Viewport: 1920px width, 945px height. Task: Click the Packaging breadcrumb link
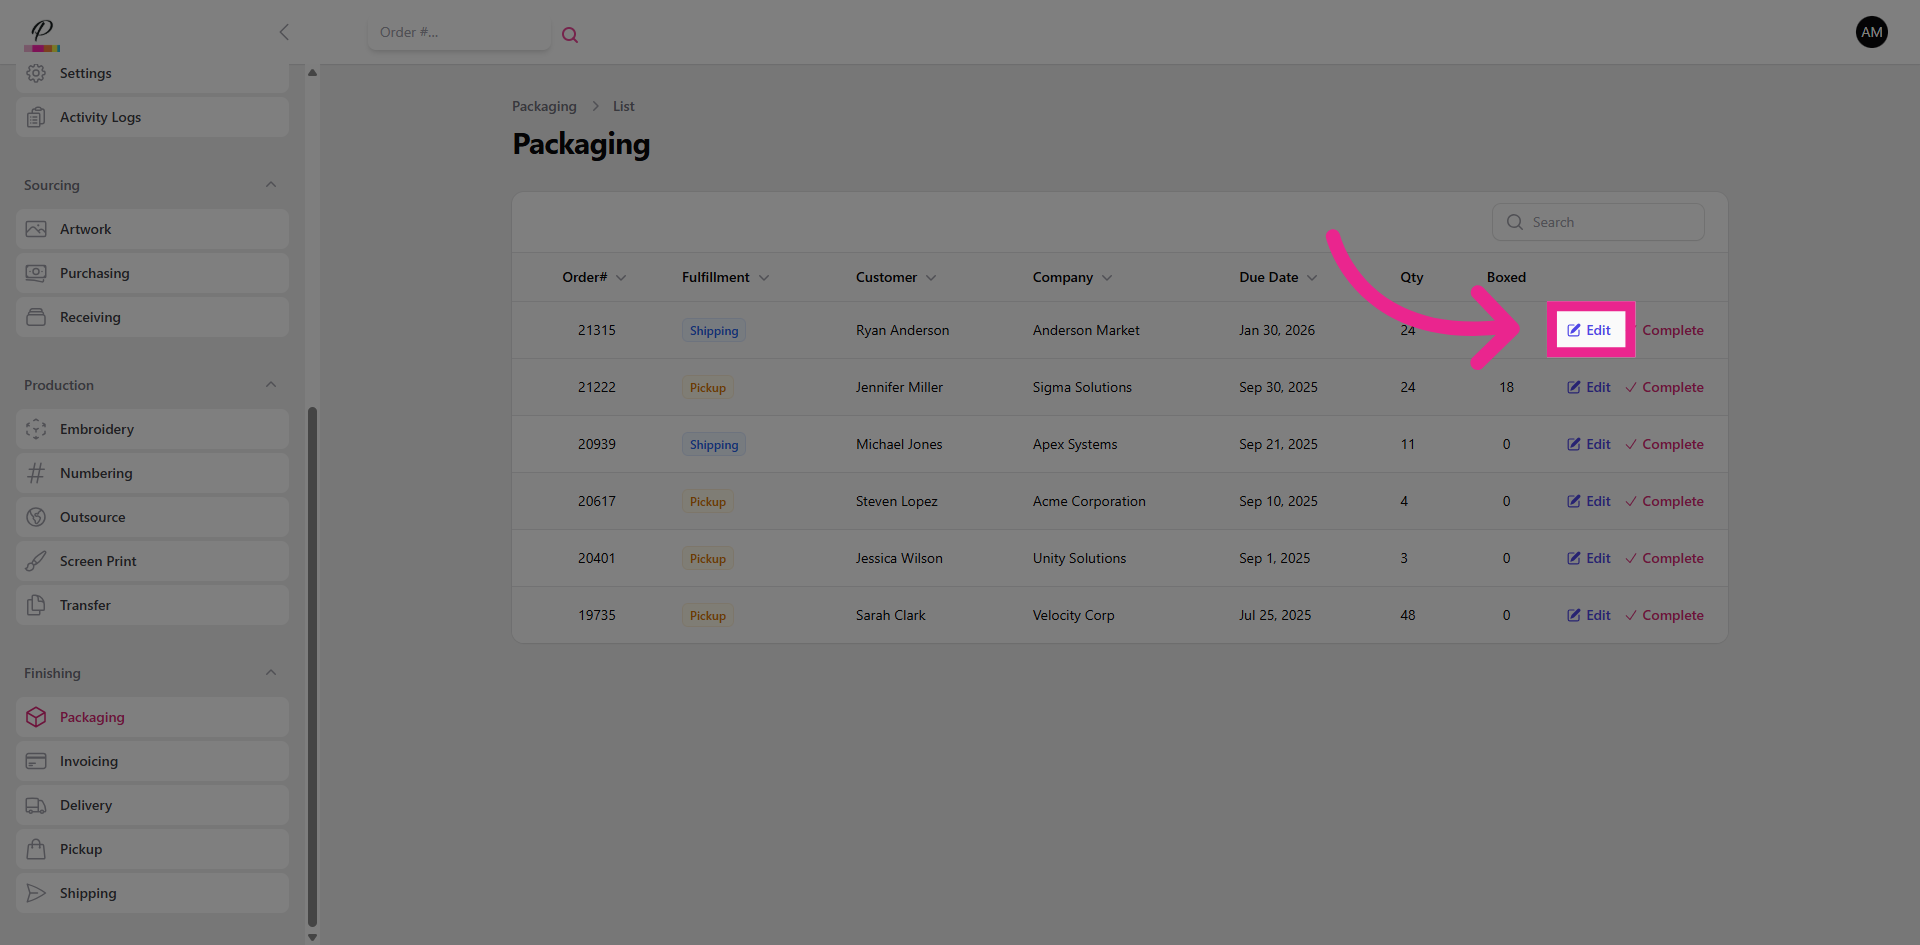click(544, 106)
